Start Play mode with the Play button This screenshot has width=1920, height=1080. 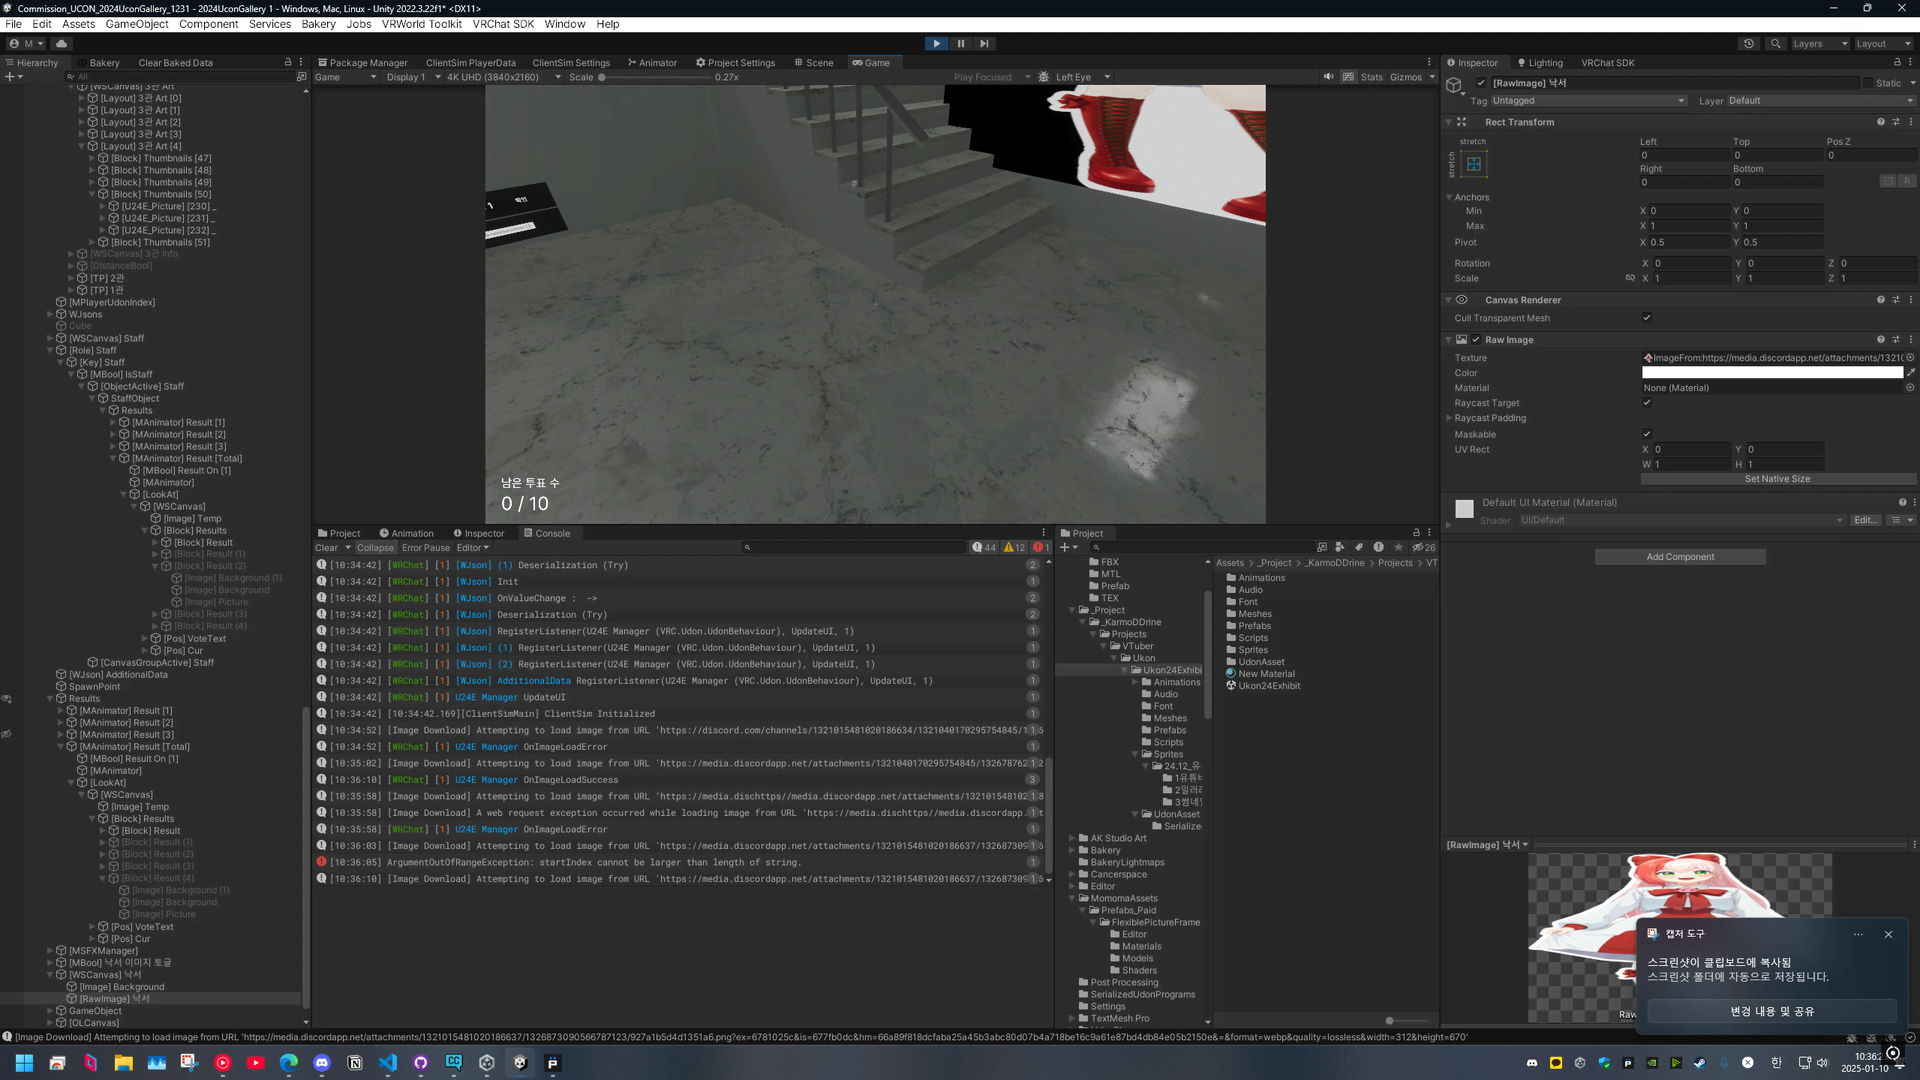936,44
